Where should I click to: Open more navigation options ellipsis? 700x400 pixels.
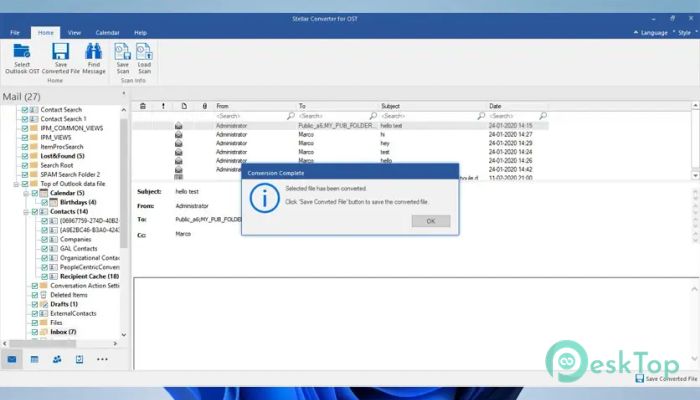102,359
